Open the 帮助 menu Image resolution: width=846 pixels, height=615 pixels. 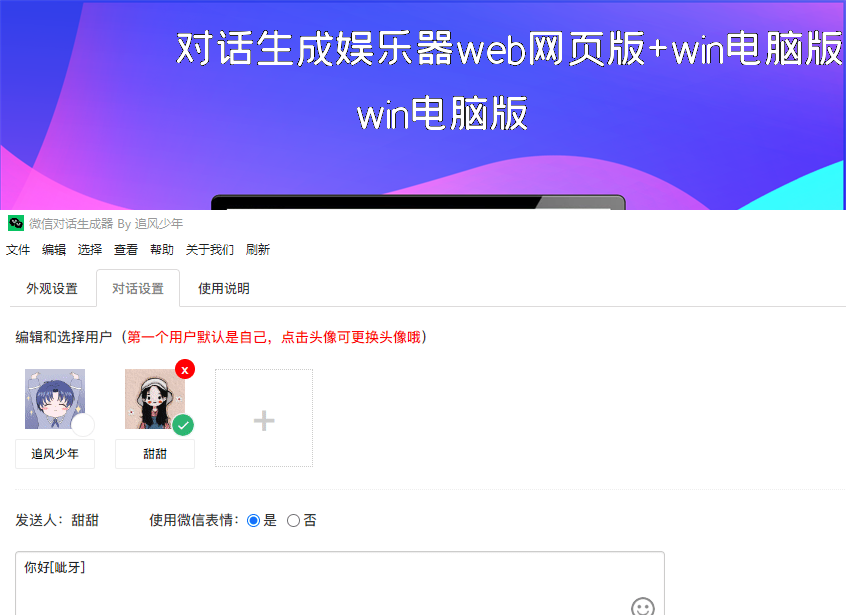coord(162,249)
